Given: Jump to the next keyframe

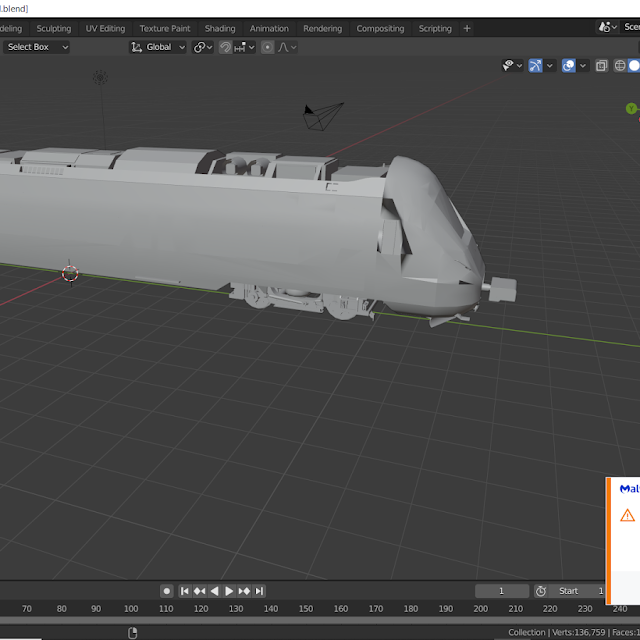Looking at the screenshot, I should coord(244,591).
